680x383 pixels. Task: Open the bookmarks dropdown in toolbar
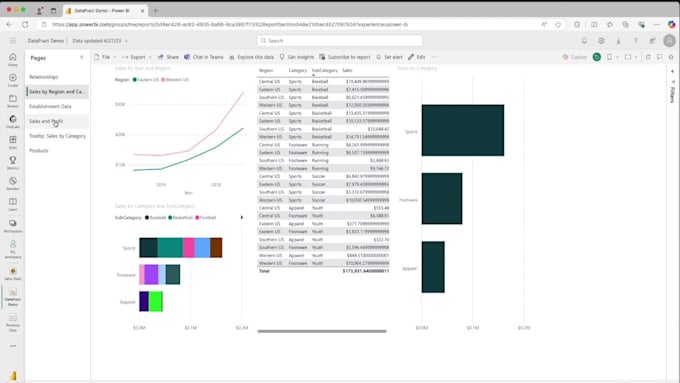click(x=612, y=57)
